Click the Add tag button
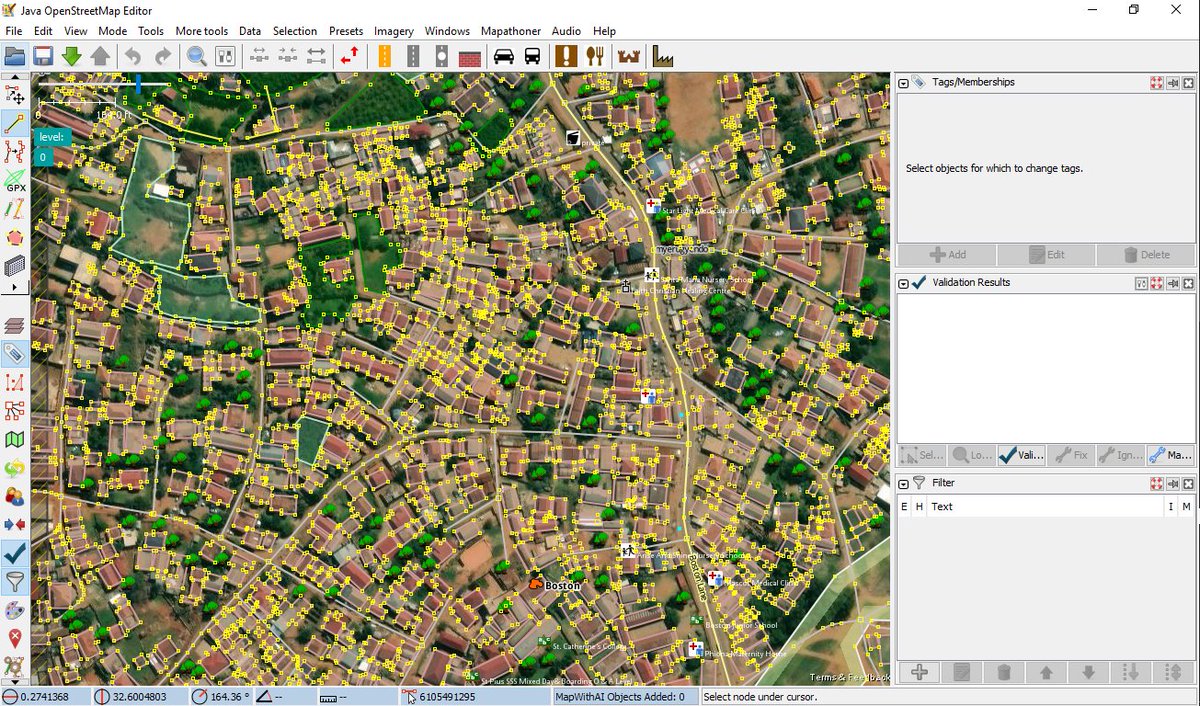 (946, 255)
